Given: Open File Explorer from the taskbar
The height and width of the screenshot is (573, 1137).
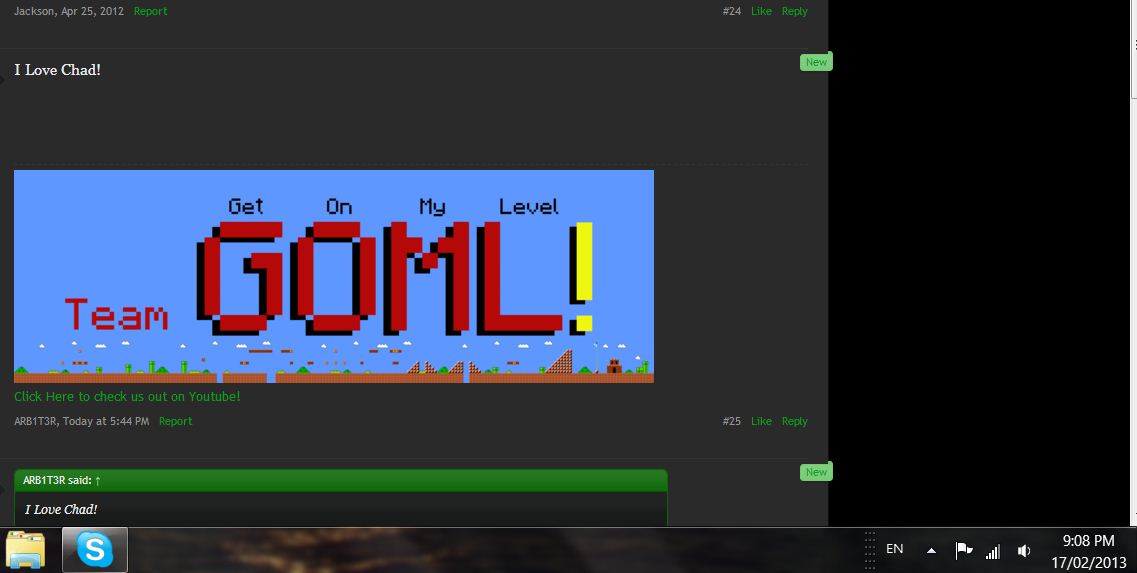Looking at the screenshot, I should pyautogui.click(x=25, y=551).
